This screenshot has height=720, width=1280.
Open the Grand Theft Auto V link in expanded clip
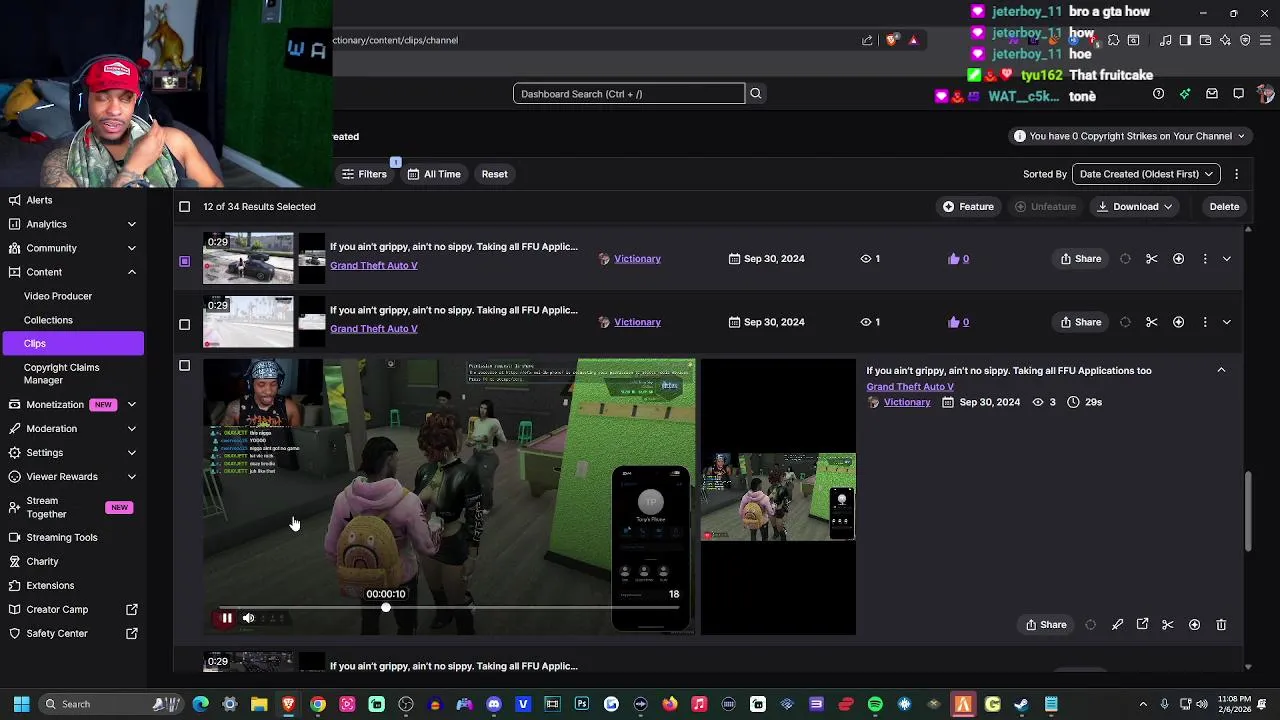(x=910, y=386)
